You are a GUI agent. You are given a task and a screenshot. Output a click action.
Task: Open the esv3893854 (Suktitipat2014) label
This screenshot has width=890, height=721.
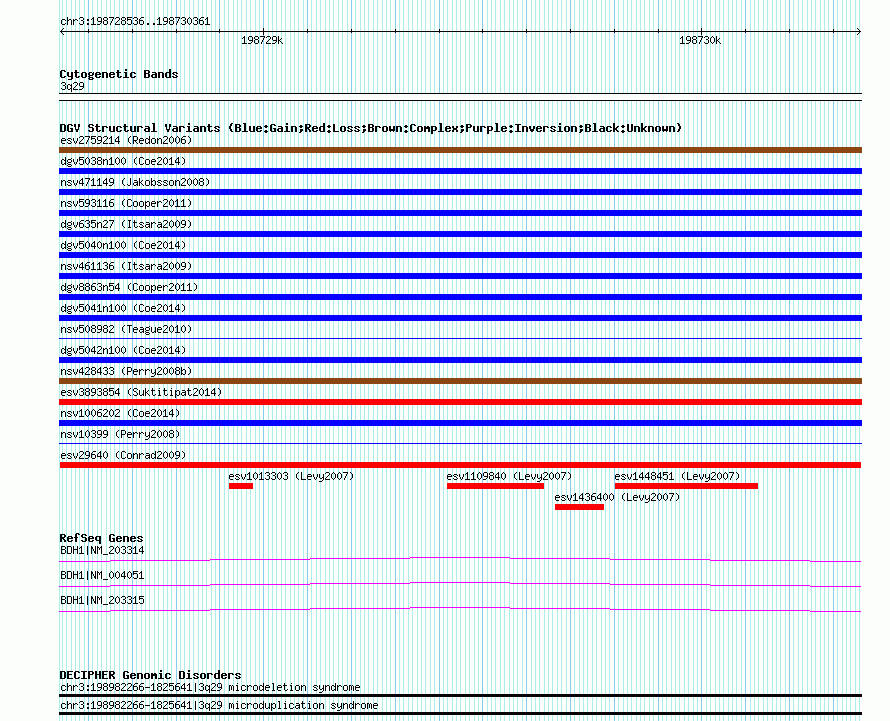(141, 392)
